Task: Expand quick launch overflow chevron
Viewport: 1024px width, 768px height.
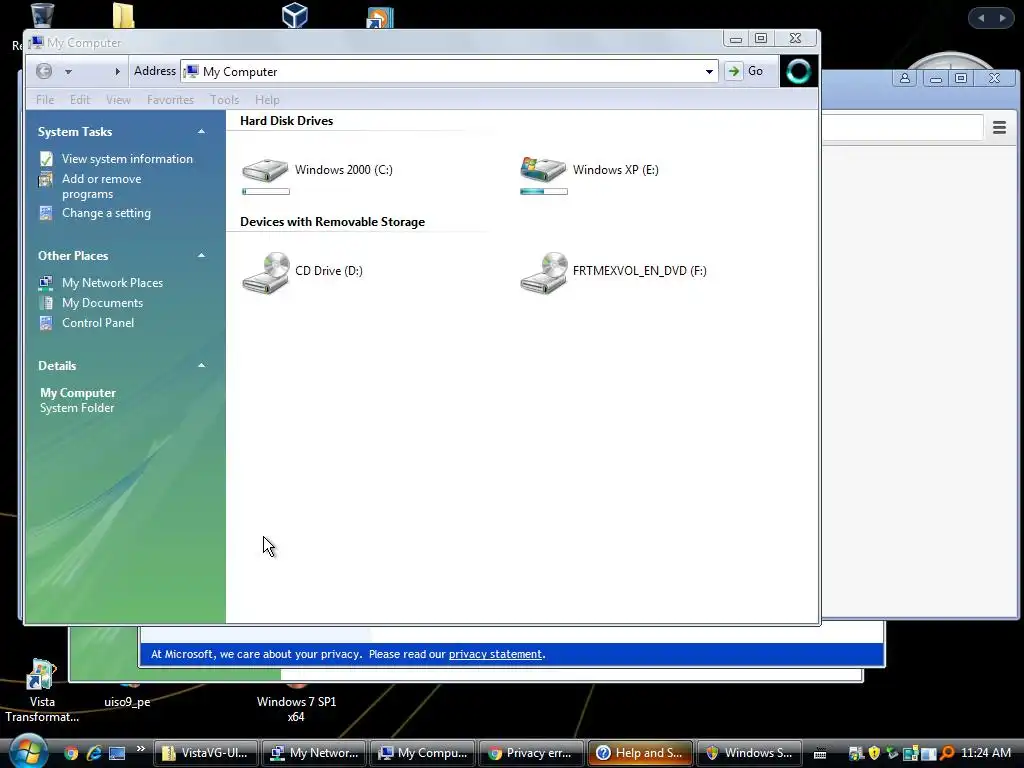Action: coord(140,748)
